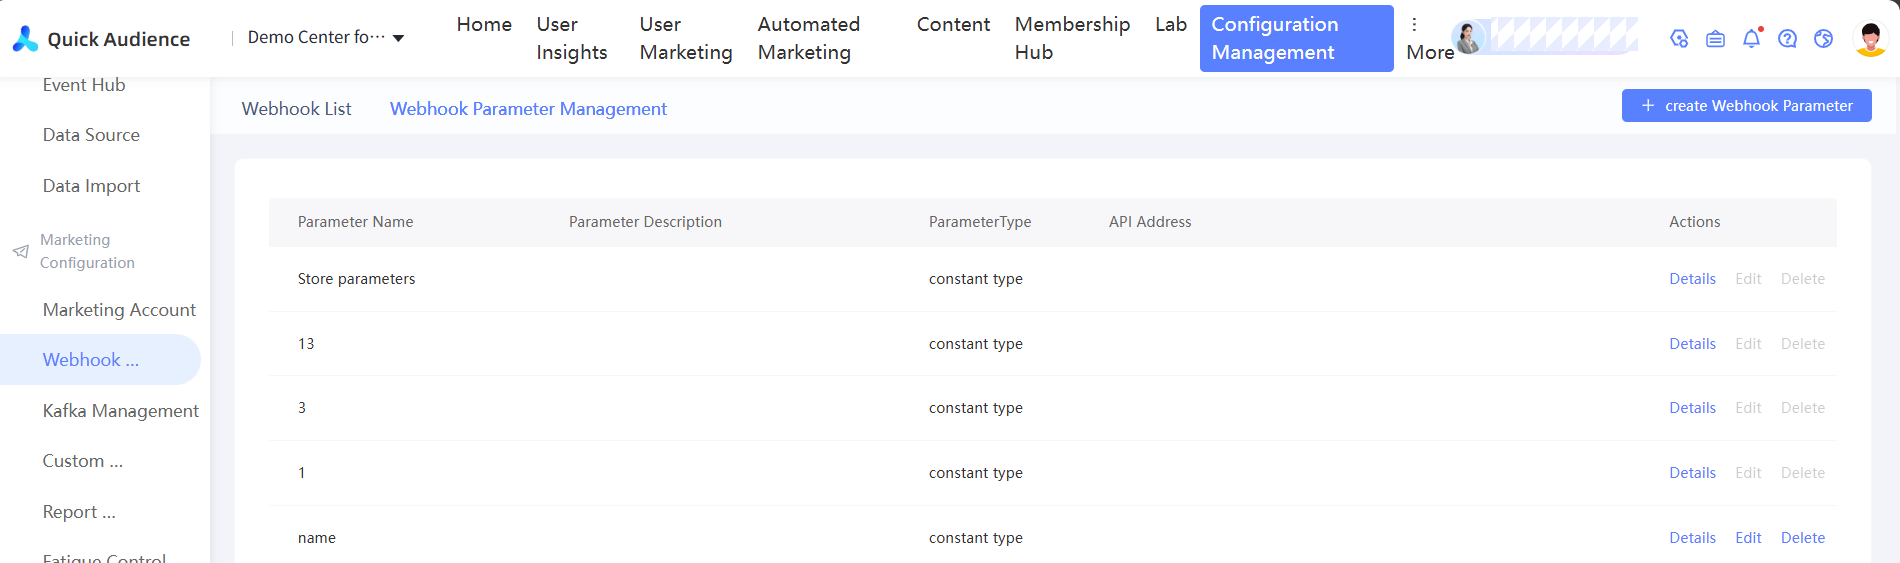The height and width of the screenshot is (563, 1900).
Task: Switch to the Webhook List tab
Action: point(296,109)
